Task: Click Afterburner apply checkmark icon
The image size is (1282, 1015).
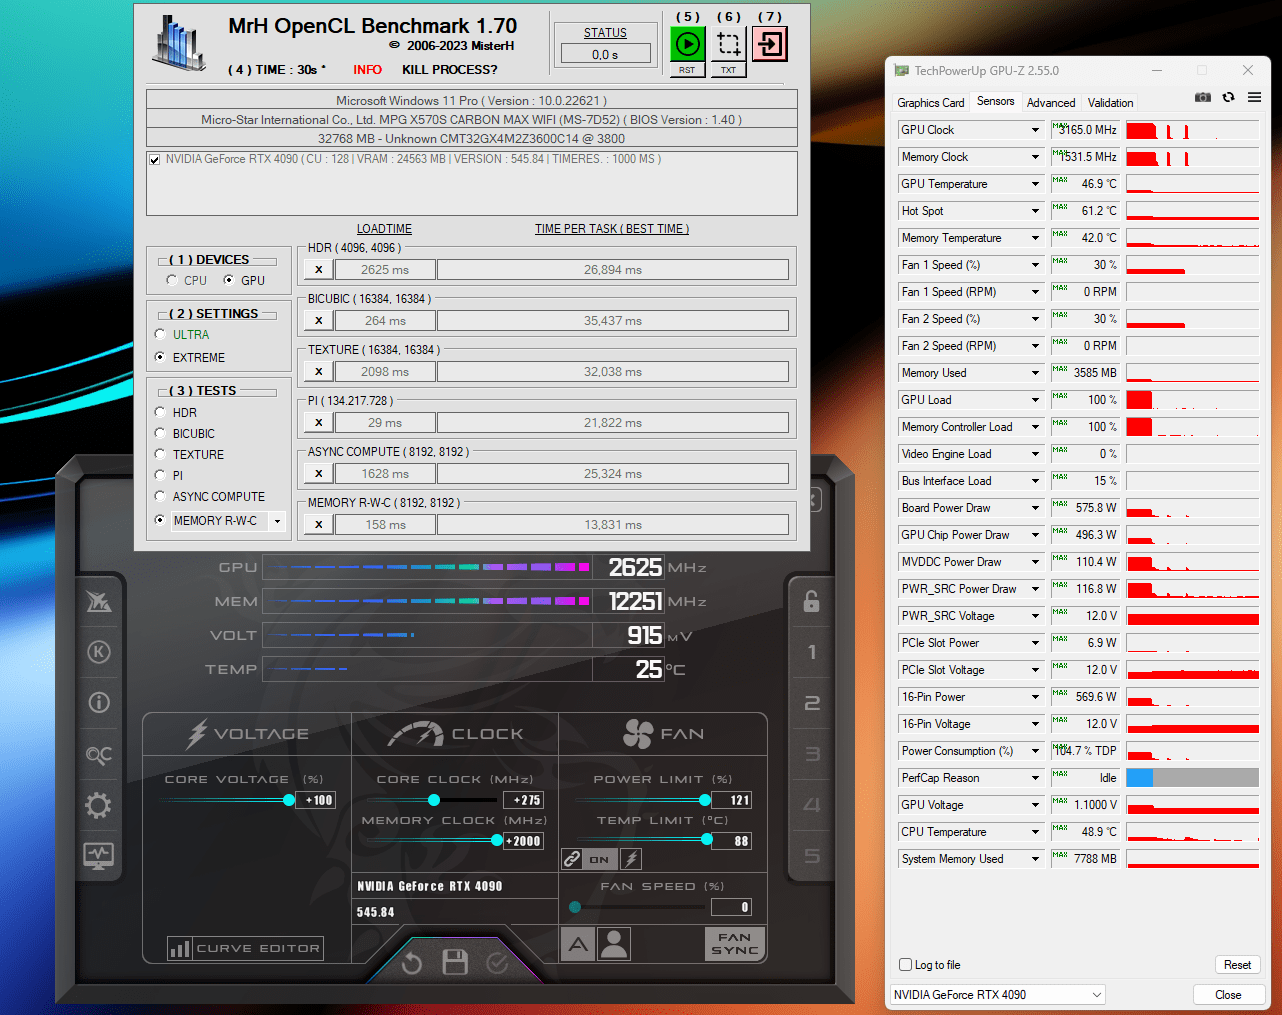Action: (497, 963)
